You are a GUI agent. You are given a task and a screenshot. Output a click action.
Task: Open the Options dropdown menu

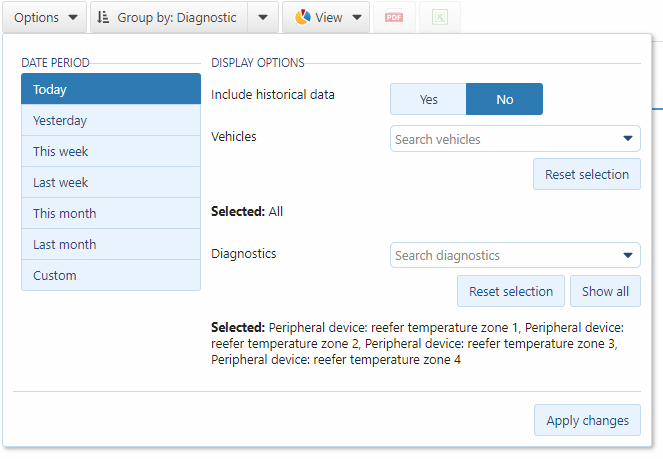click(45, 17)
